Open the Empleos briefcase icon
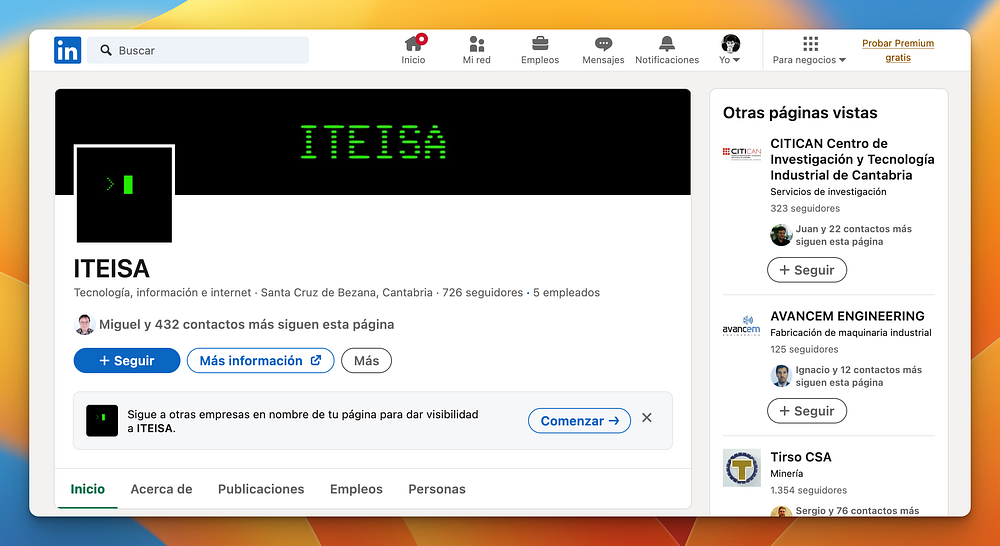The width and height of the screenshot is (1000, 546). (540, 43)
